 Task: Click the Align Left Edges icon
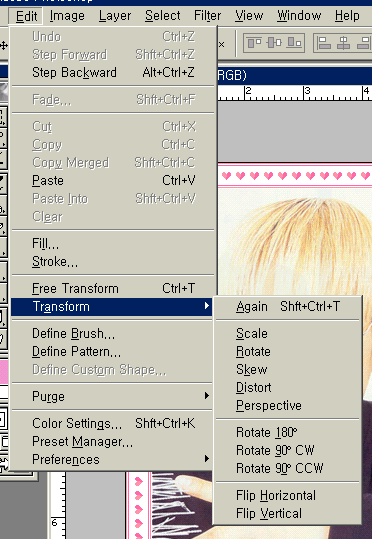pos(324,43)
